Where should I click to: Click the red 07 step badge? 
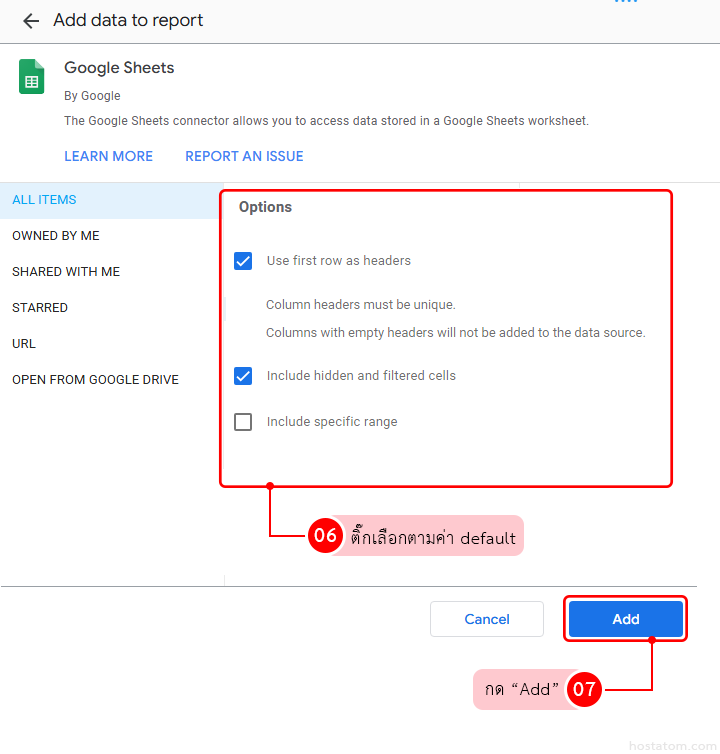tap(584, 690)
